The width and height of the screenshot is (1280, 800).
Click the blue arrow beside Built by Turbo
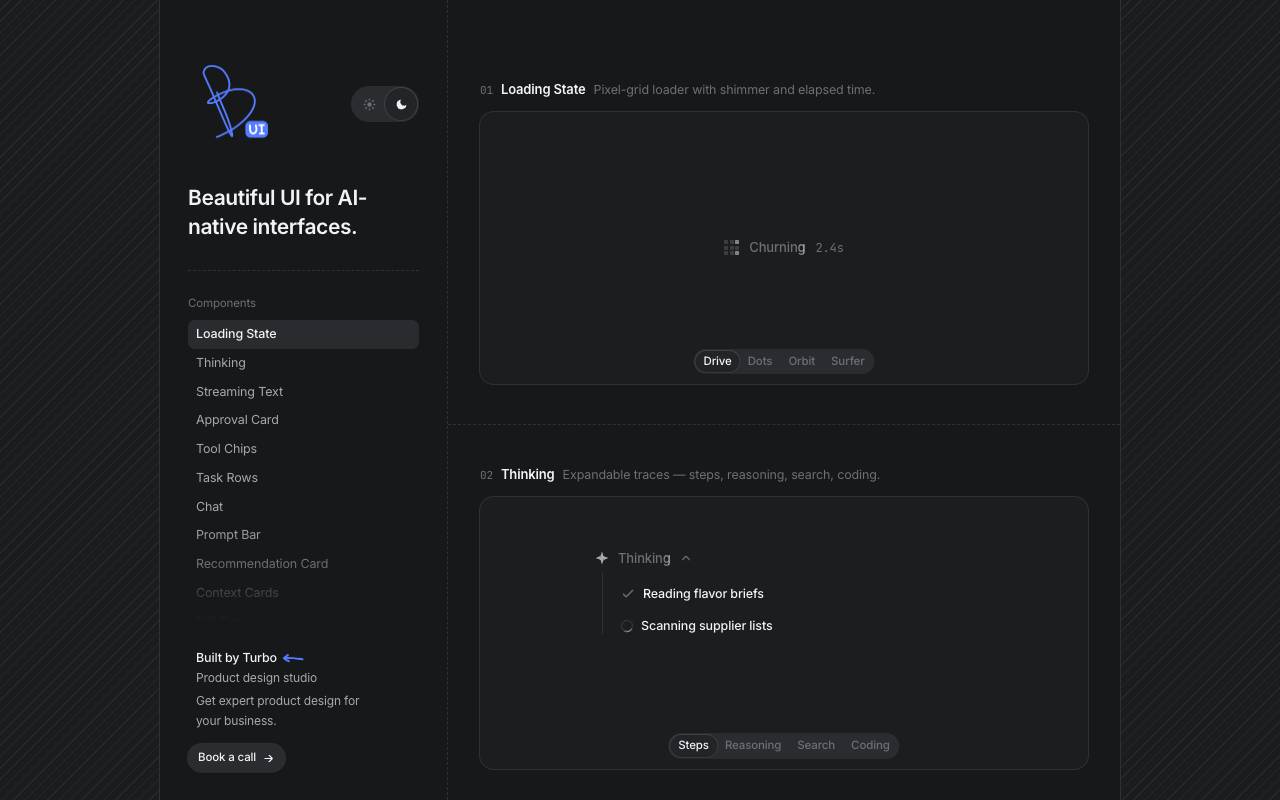pyautogui.click(x=293, y=658)
